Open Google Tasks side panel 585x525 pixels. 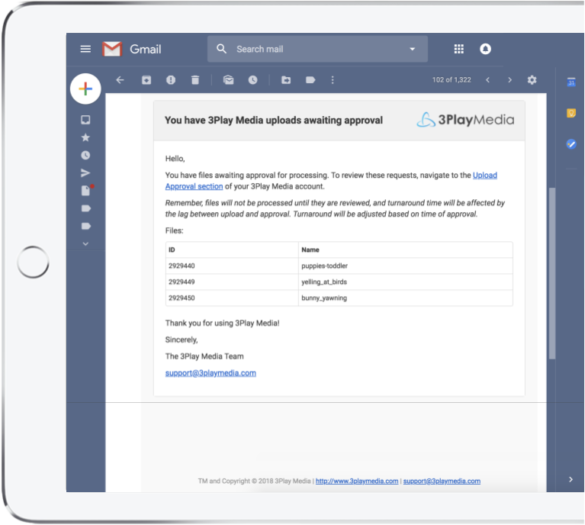[571, 144]
